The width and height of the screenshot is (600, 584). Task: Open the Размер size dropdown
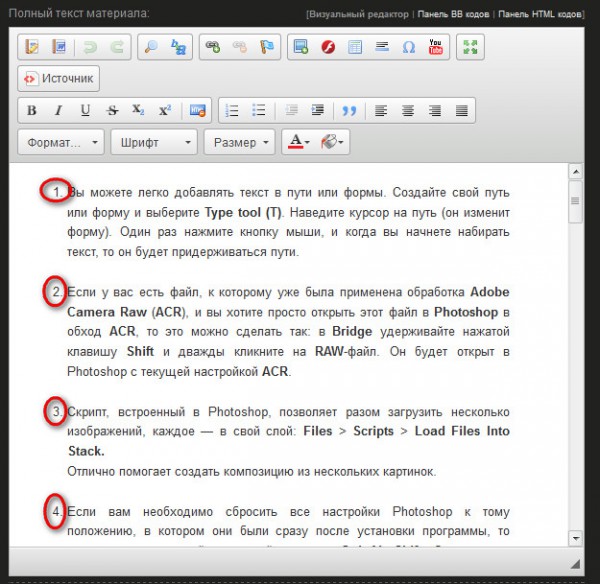240,142
